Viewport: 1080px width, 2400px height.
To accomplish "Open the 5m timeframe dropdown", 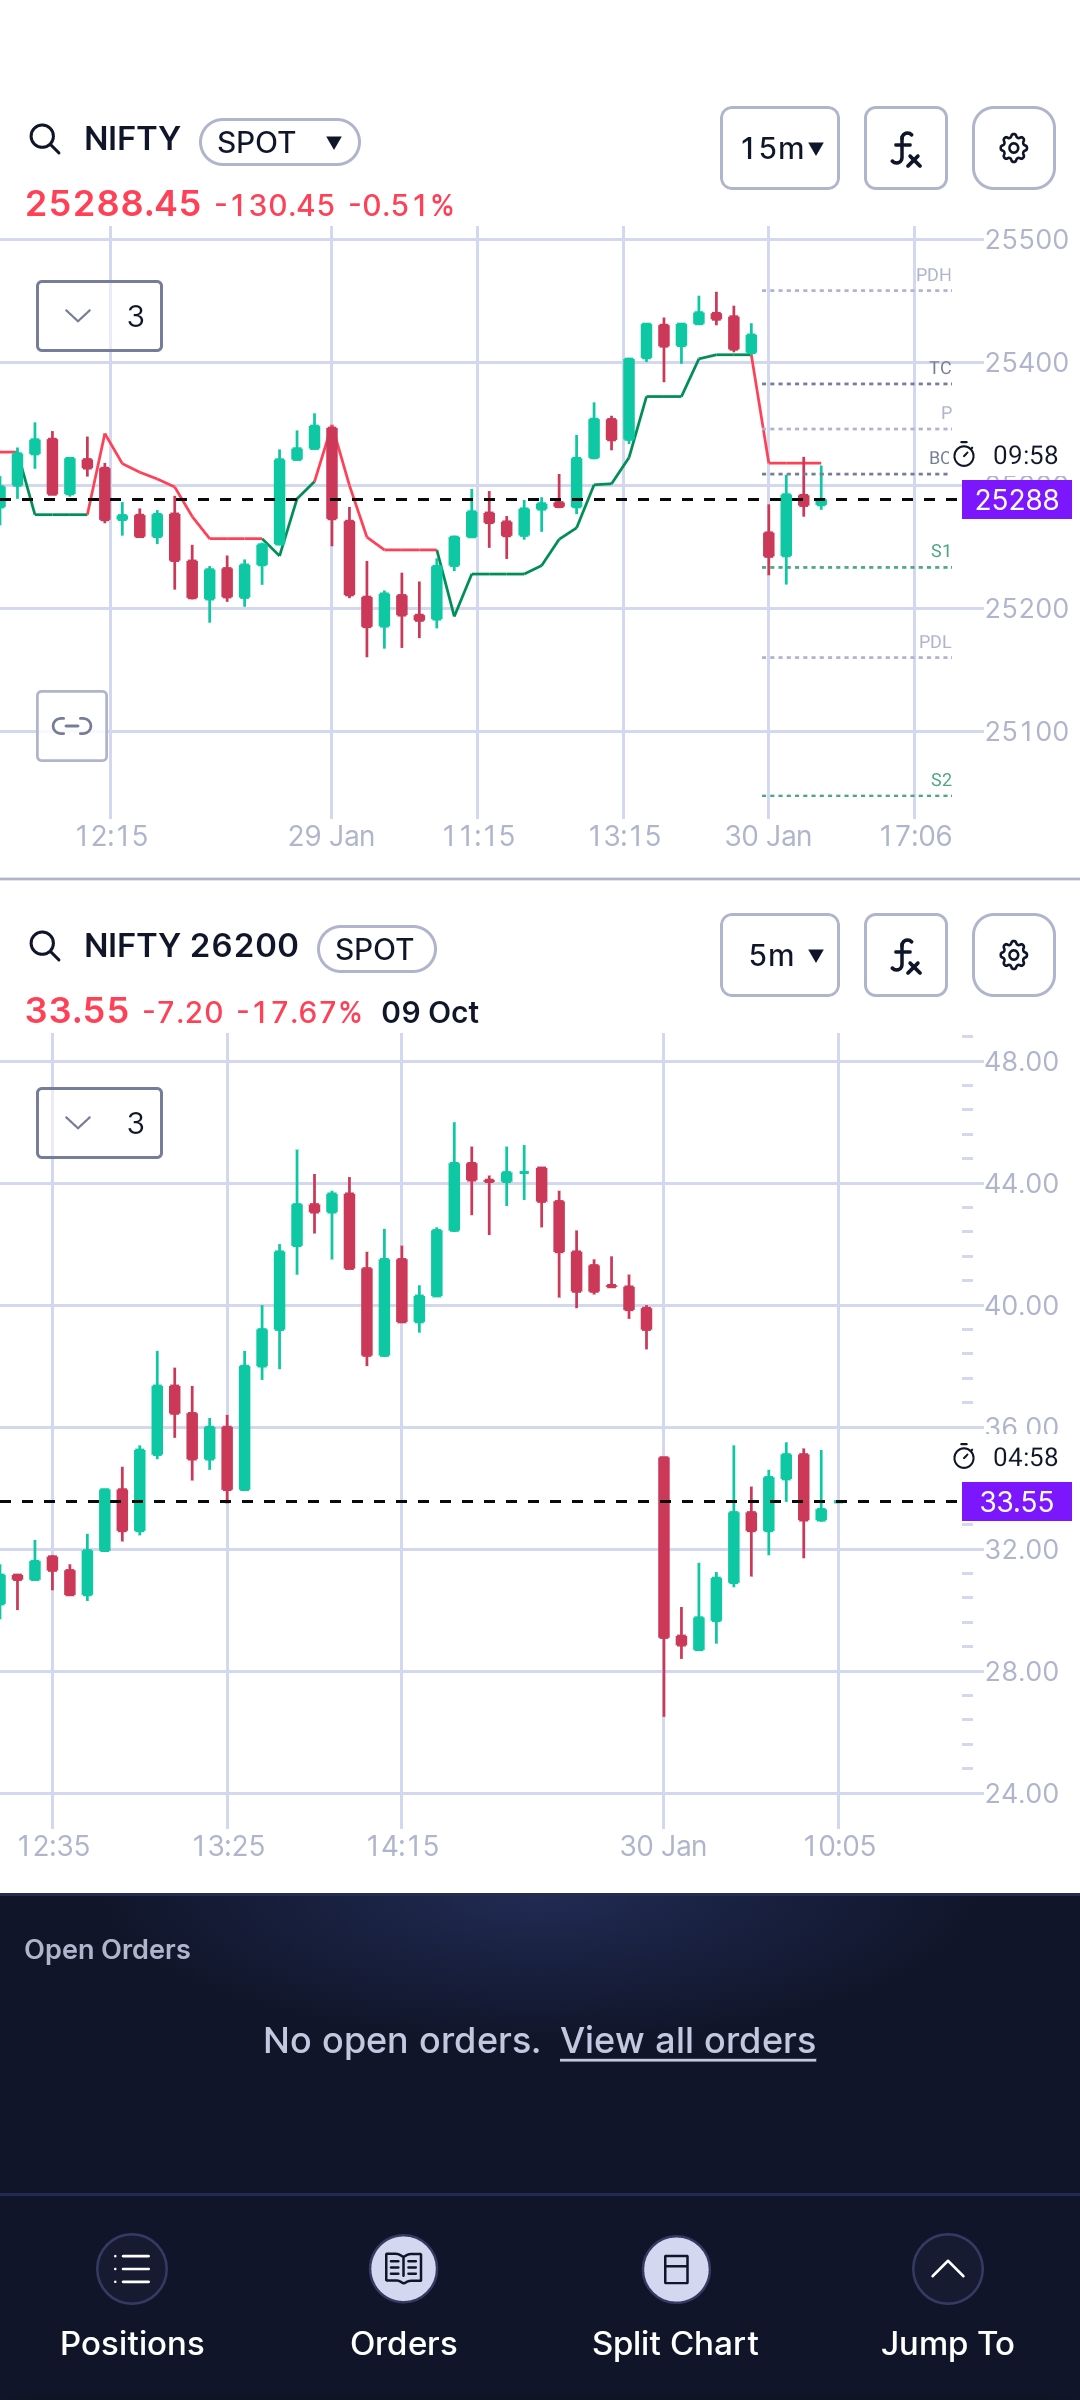I will pyautogui.click(x=780, y=955).
